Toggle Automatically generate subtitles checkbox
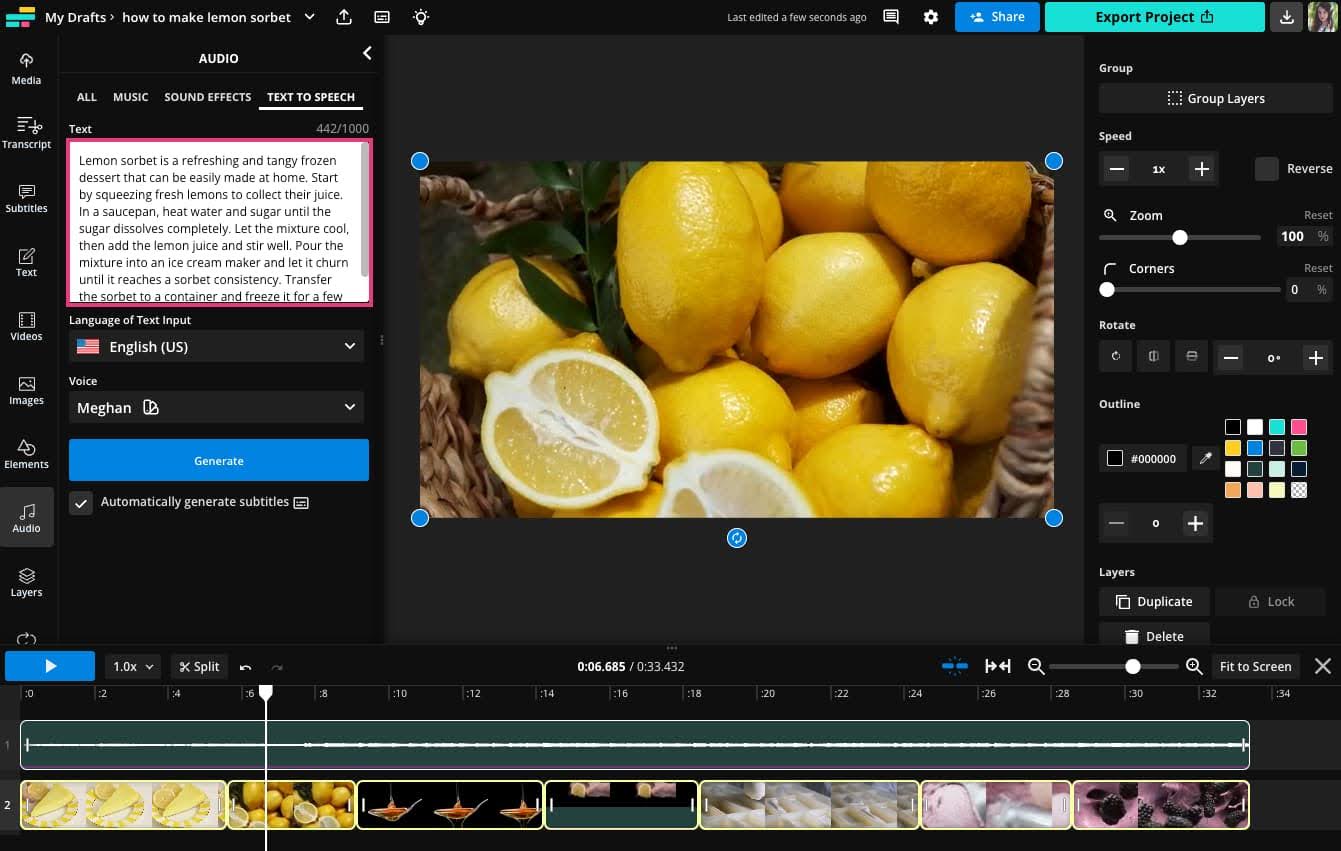 pos(81,502)
